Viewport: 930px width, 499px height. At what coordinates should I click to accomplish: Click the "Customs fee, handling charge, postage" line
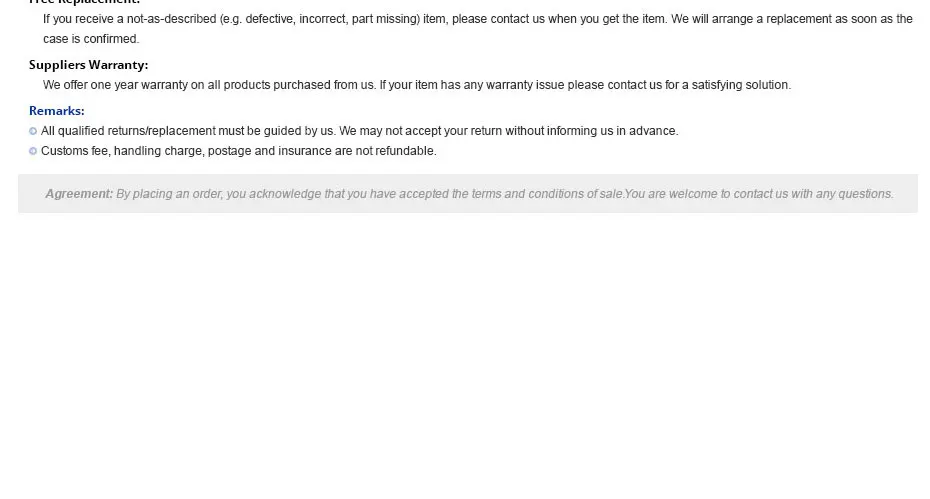pos(238,151)
